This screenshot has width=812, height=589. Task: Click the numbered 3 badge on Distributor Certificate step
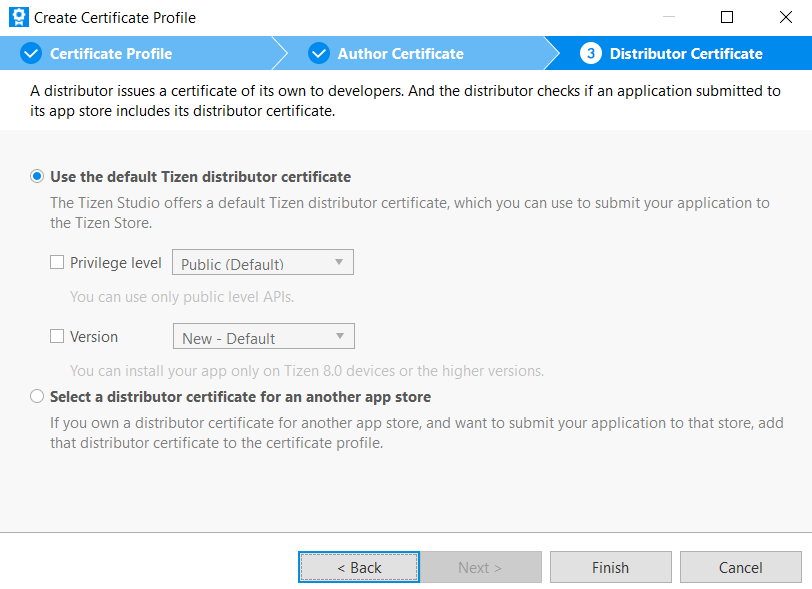click(x=589, y=53)
